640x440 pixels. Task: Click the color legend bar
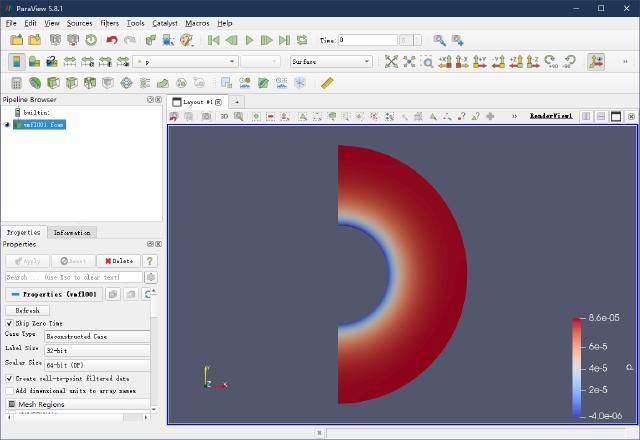(577, 367)
